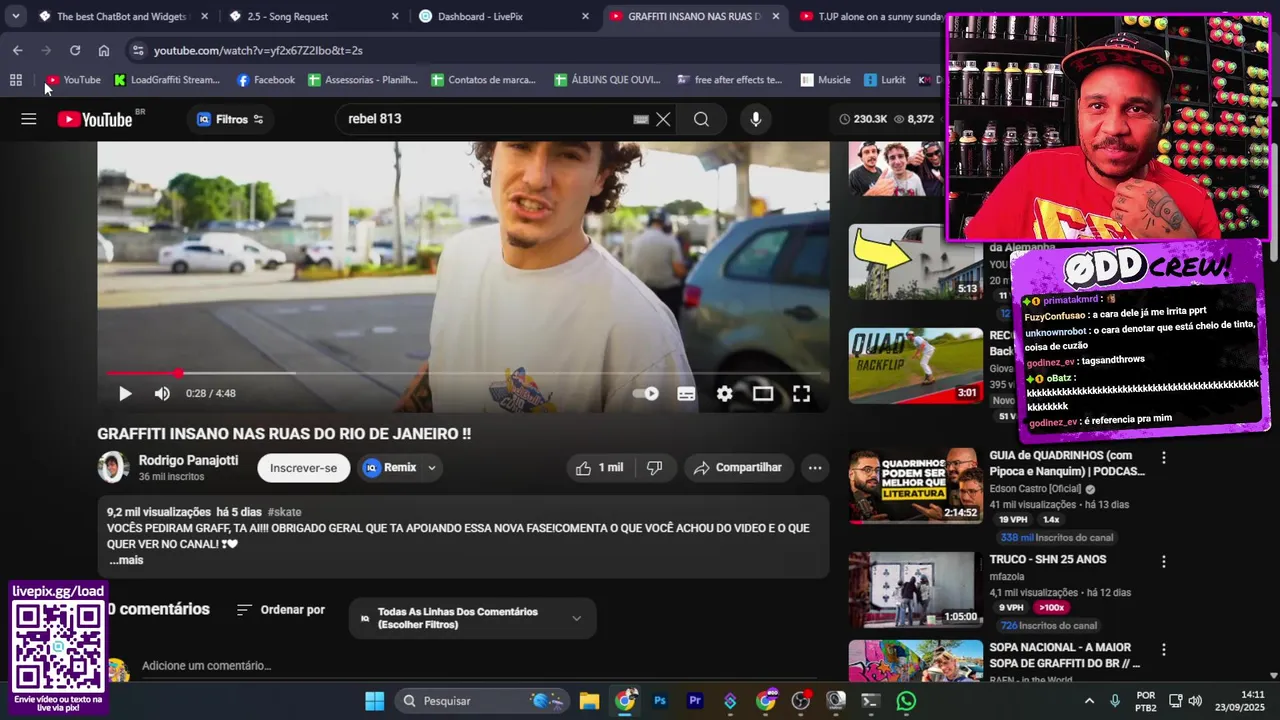Open the Filtros search filter button
The image size is (1280, 720).
230,119
